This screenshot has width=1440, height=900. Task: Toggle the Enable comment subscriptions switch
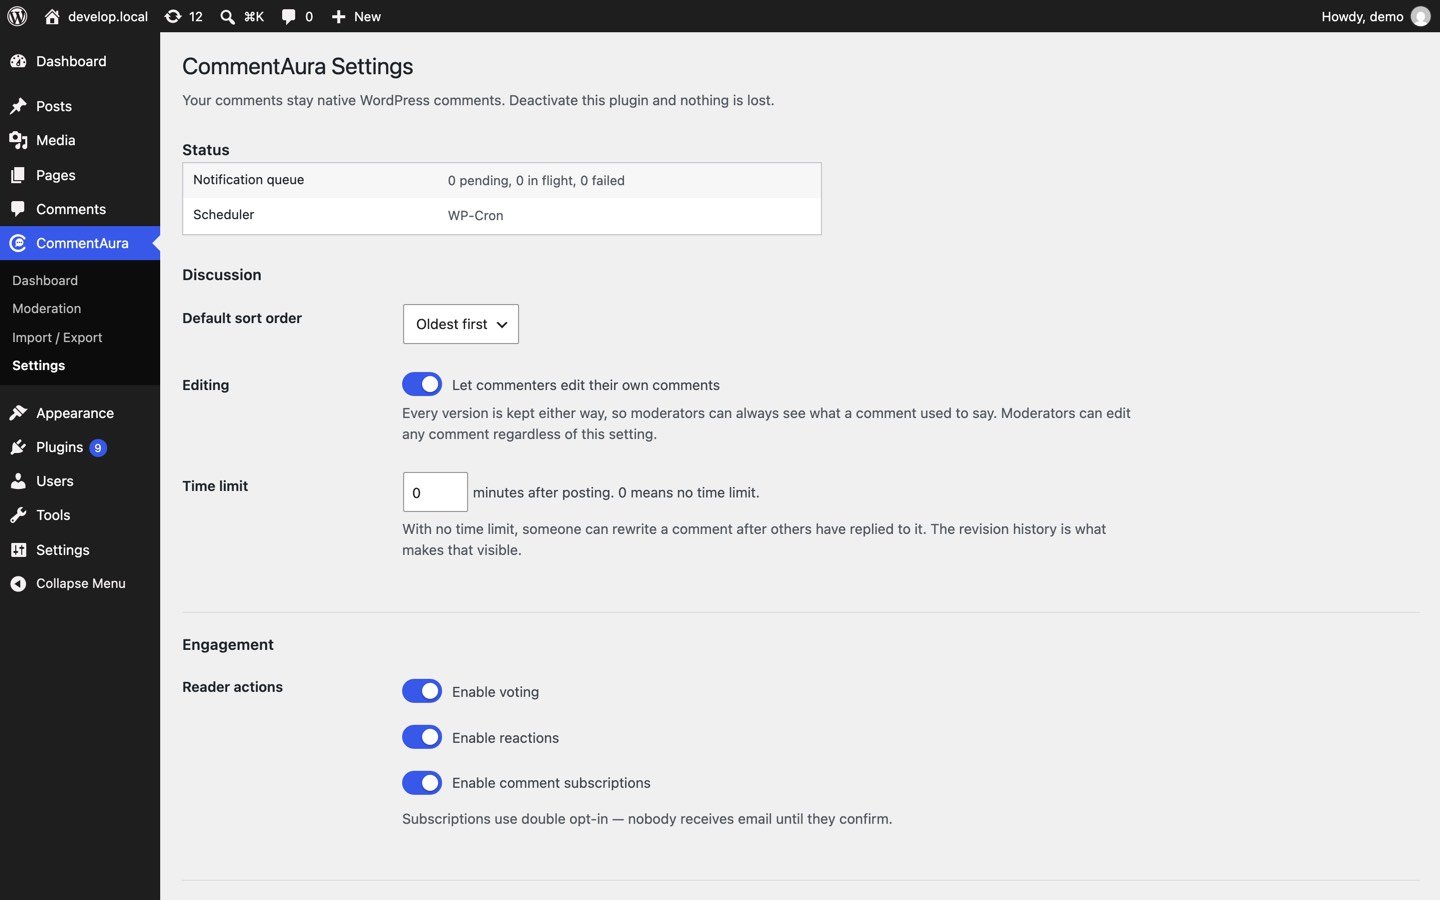click(x=422, y=782)
